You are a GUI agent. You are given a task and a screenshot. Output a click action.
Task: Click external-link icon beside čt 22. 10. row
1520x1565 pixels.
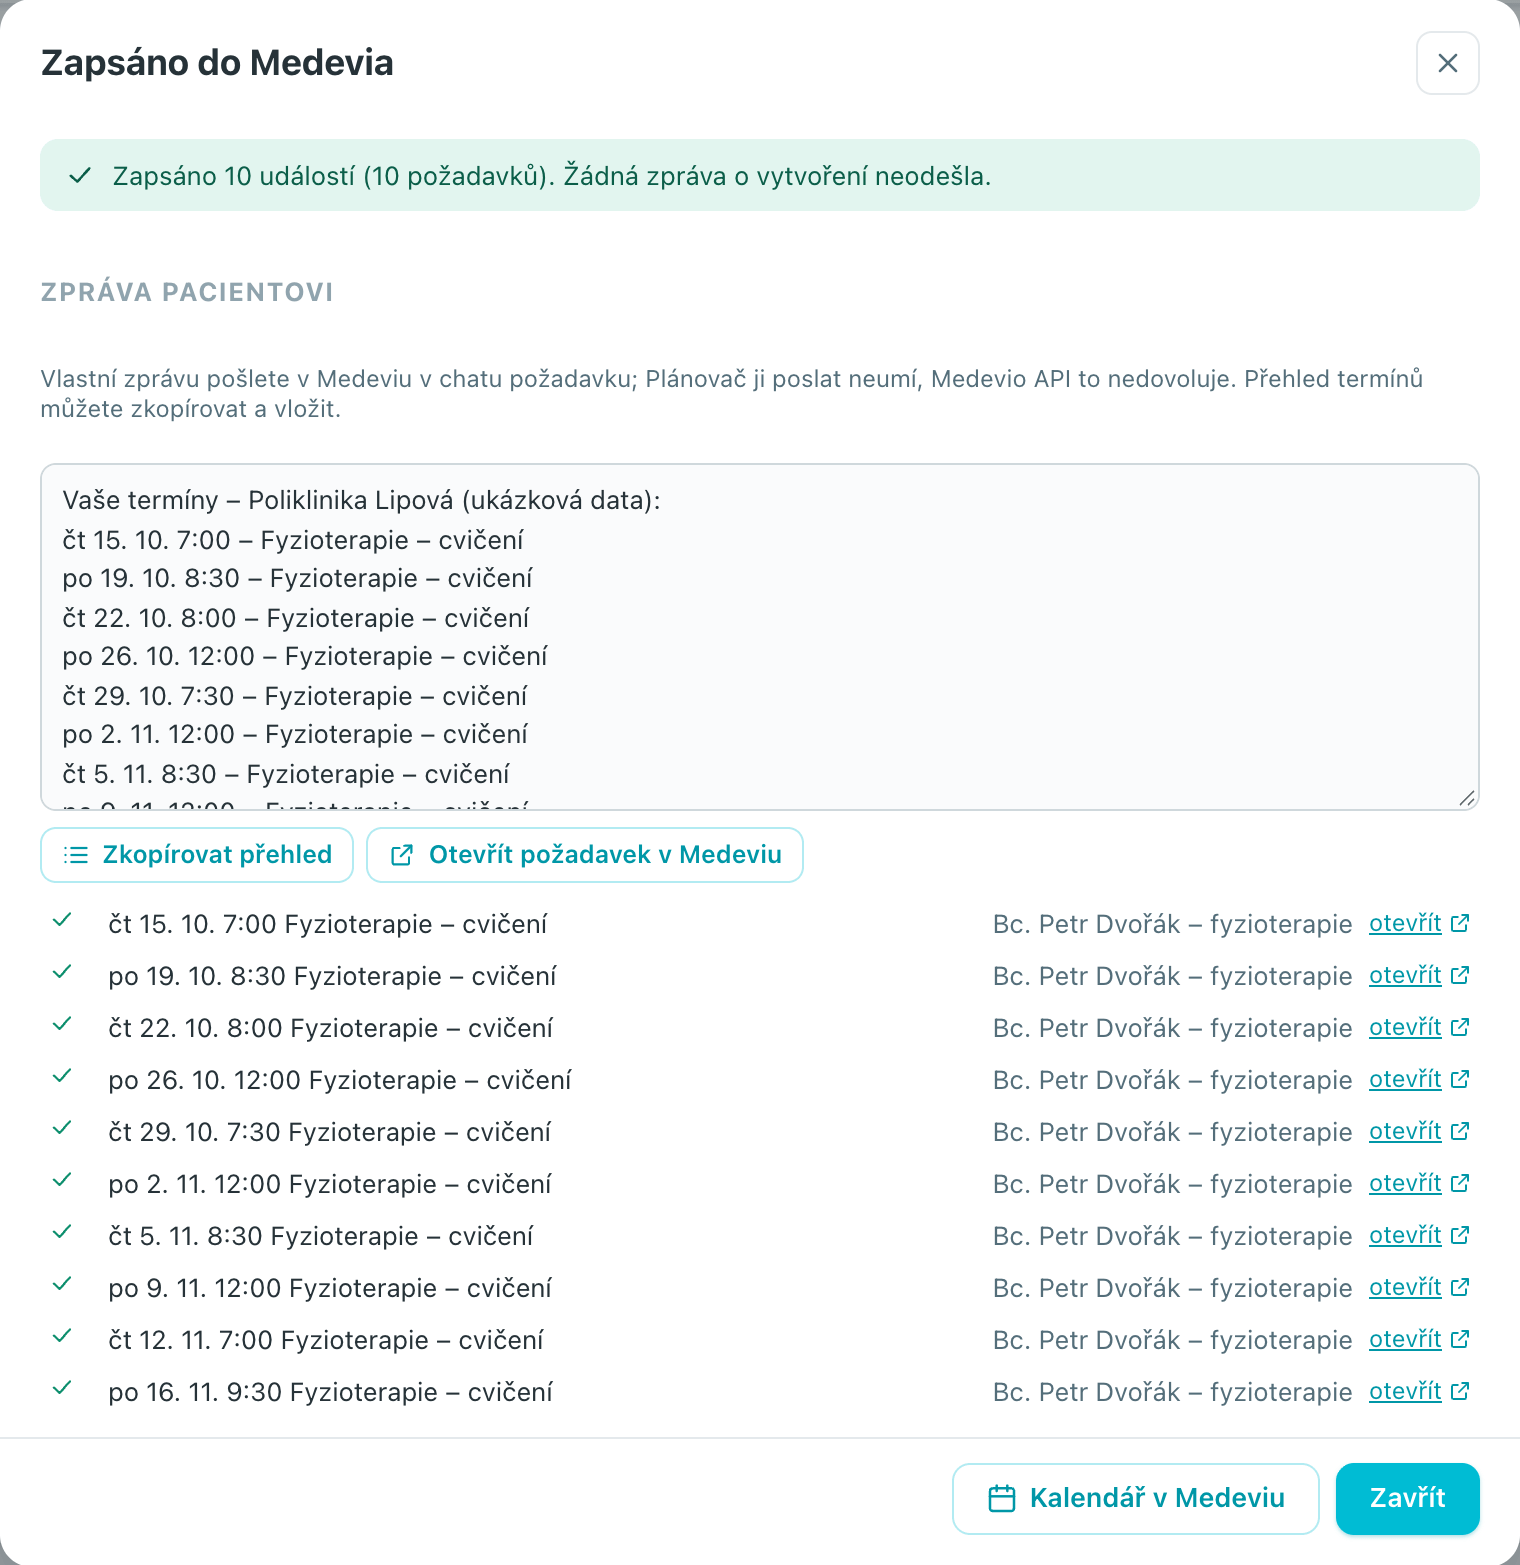(x=1460, y=1027)
